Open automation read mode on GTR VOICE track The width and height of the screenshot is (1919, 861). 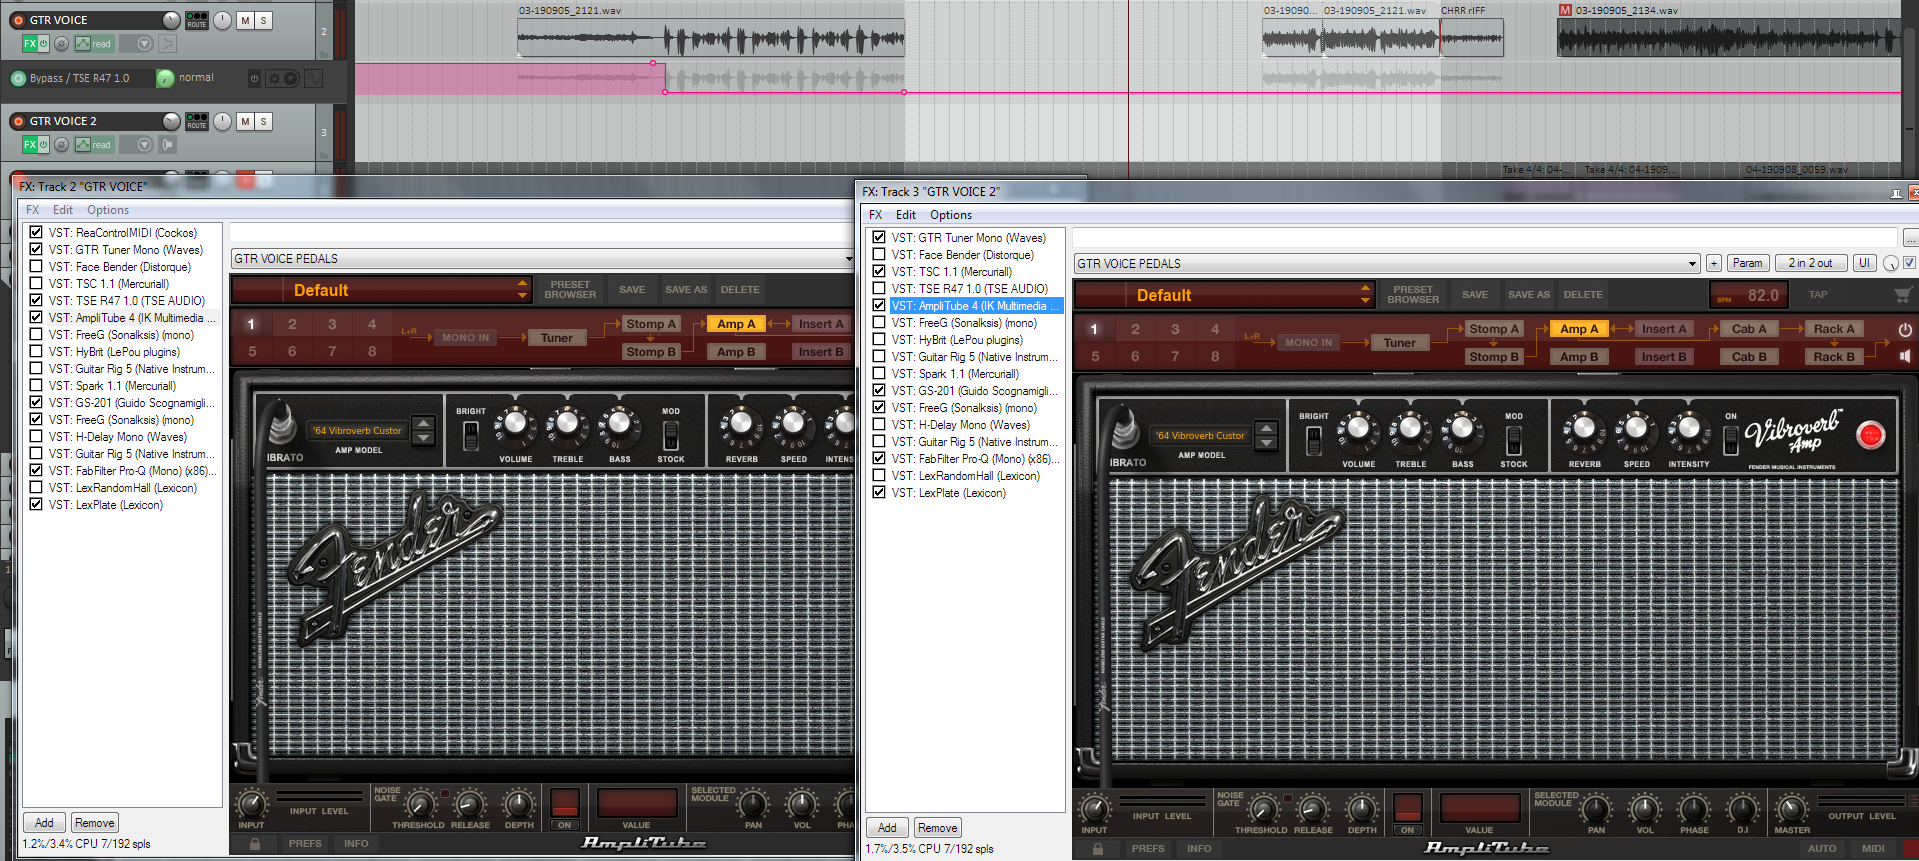coord(93,44)
